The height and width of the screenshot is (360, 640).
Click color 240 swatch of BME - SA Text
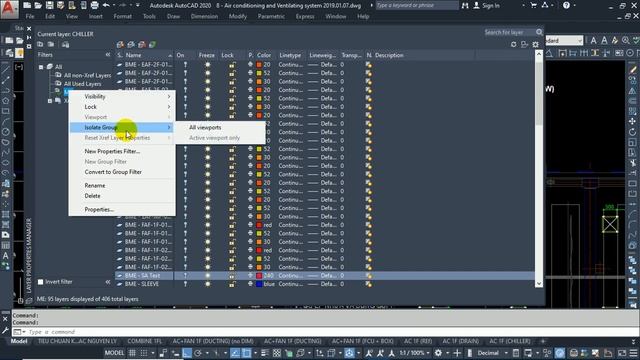(259, 276)
